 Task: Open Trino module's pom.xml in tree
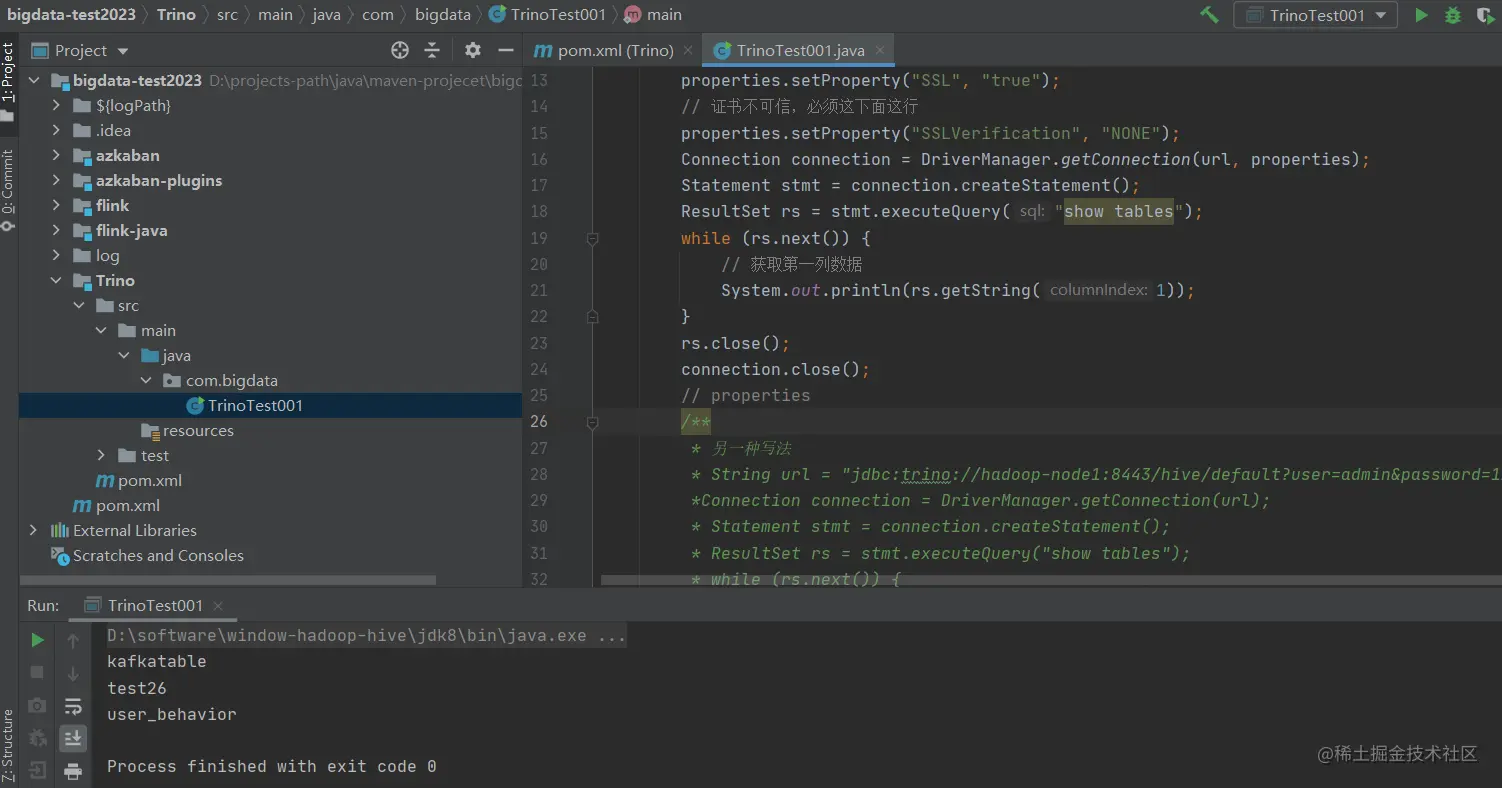(149, 480)
